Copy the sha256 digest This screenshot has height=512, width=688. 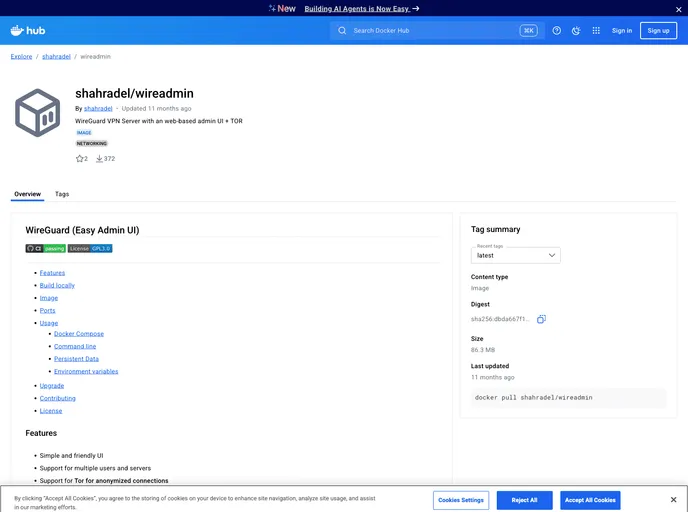[541, 319]
